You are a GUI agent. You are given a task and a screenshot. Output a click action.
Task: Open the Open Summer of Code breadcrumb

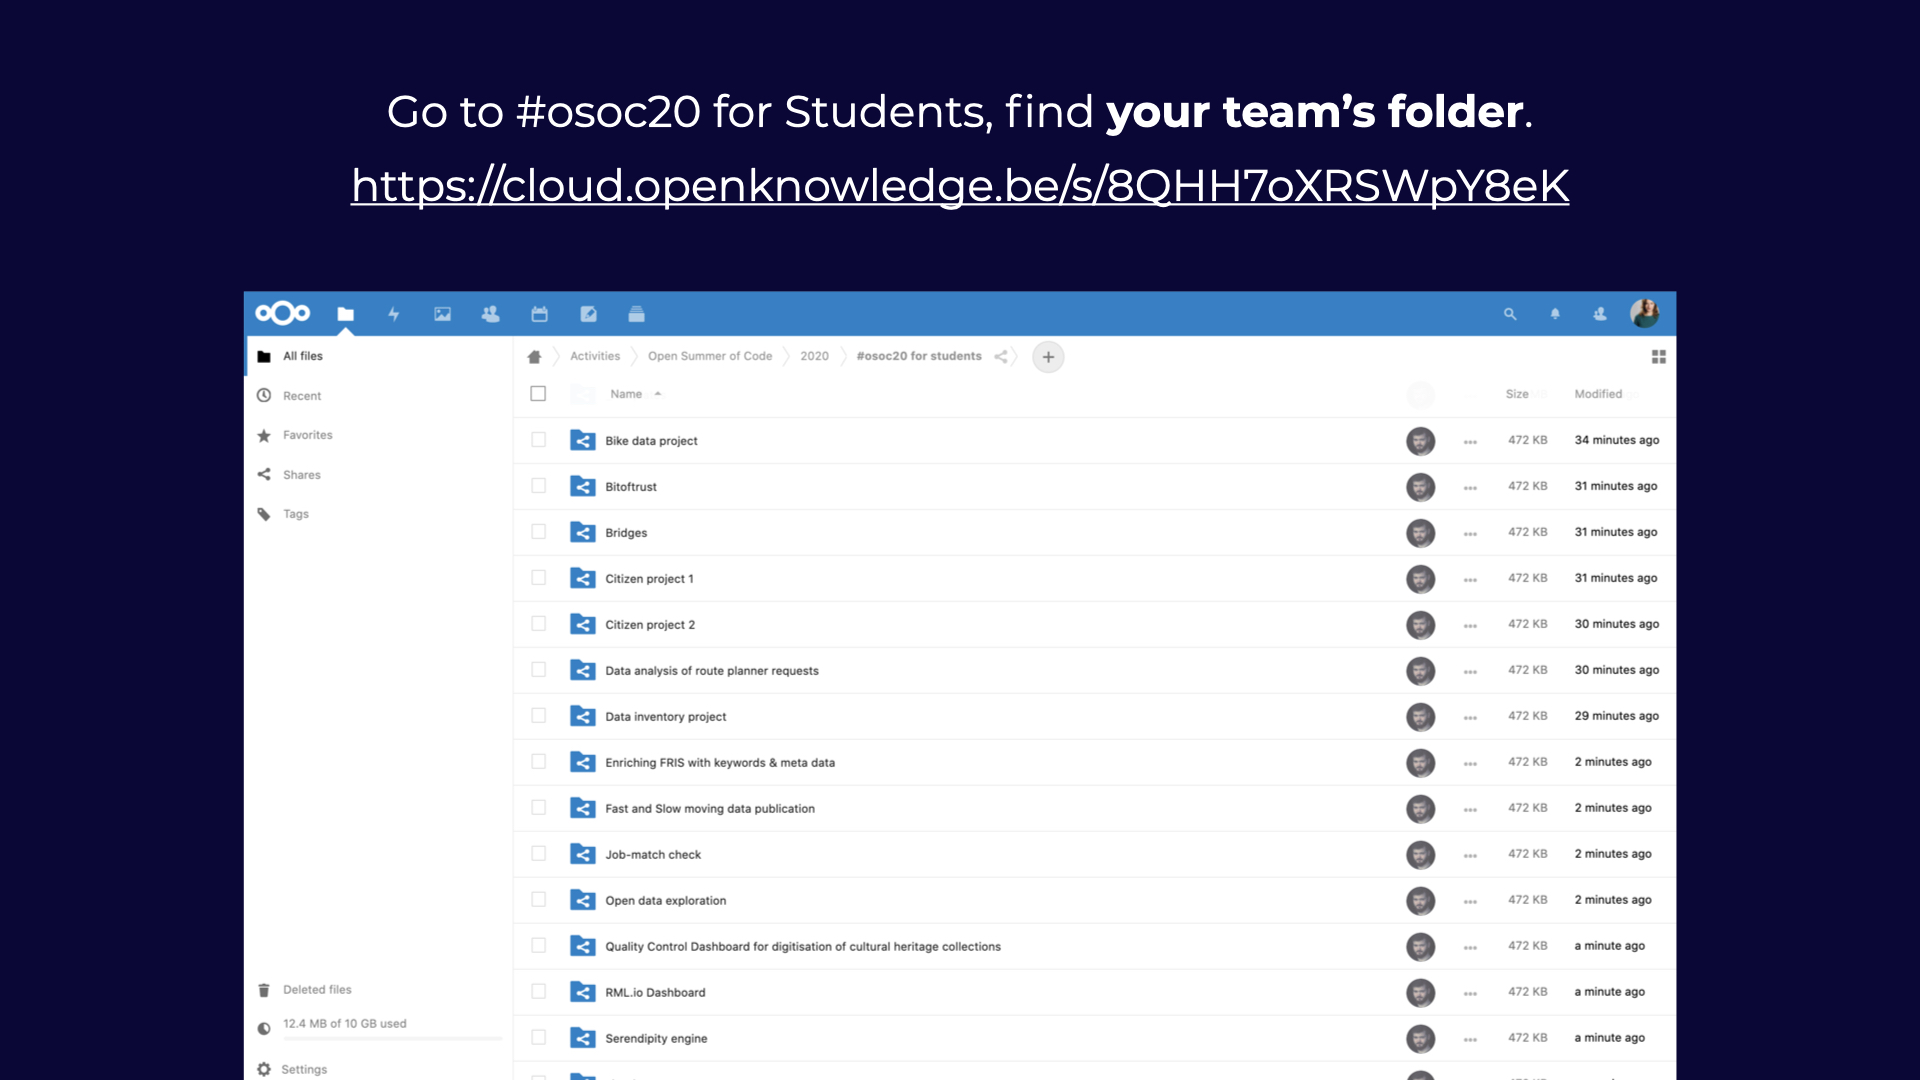click(710, 356)
